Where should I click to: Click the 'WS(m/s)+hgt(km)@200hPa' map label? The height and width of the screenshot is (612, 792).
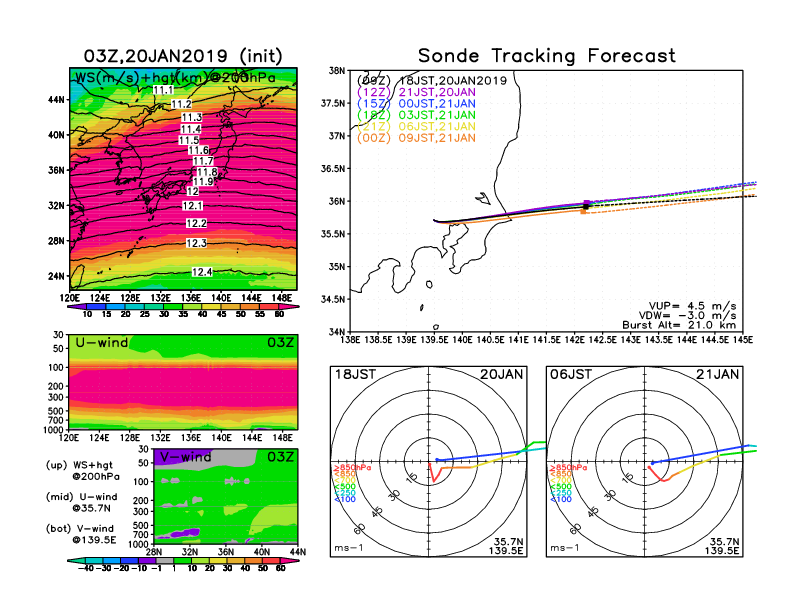click(x=175, y=78)
